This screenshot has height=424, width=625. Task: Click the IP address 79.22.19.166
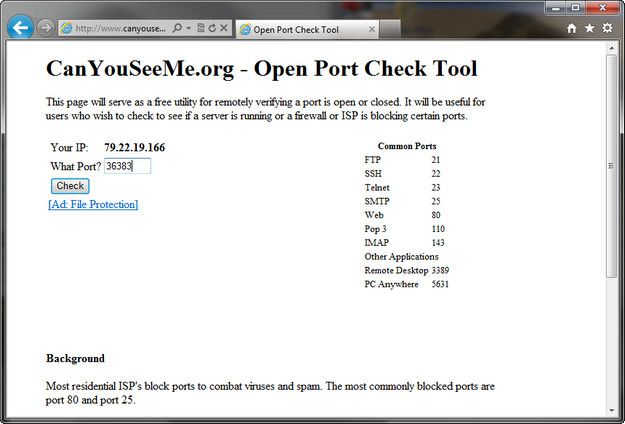(134, 148)
